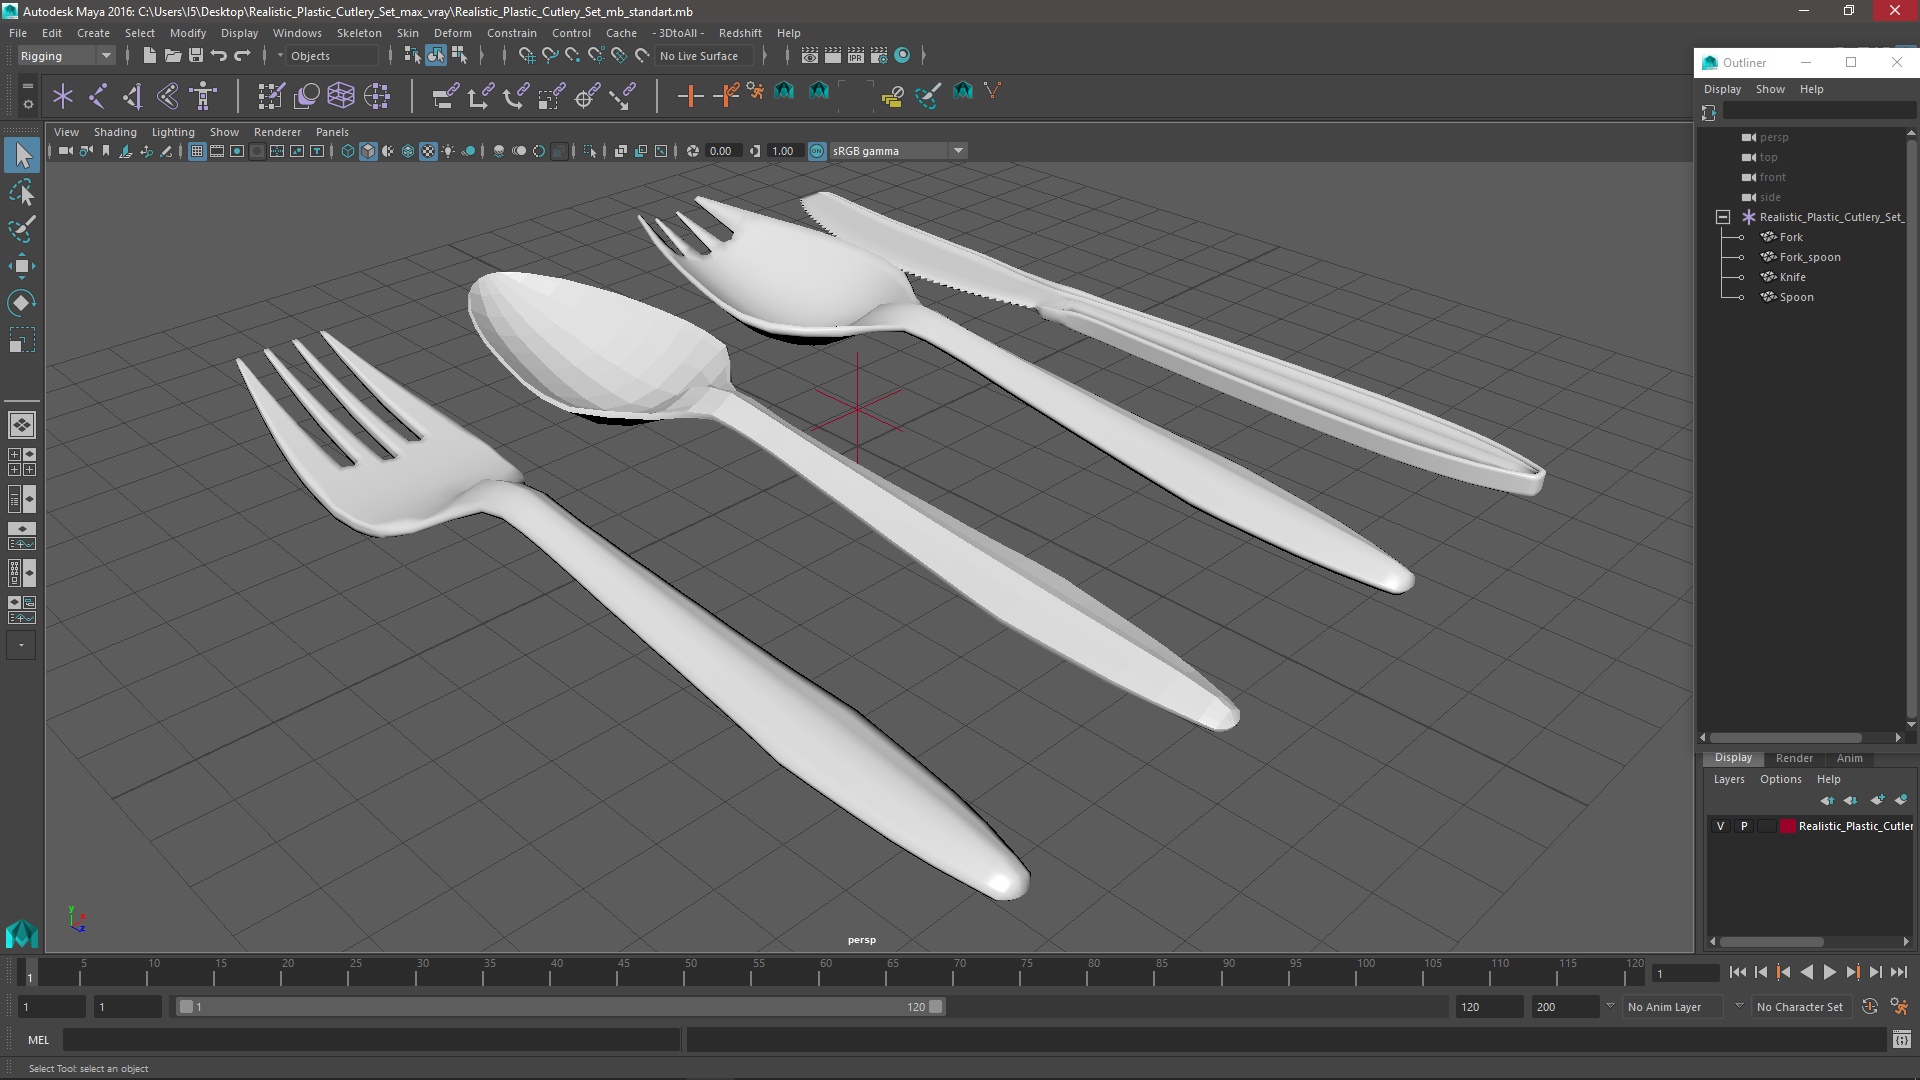
Task: Click the Character Controls running figure icon
Action: 1899,1007
